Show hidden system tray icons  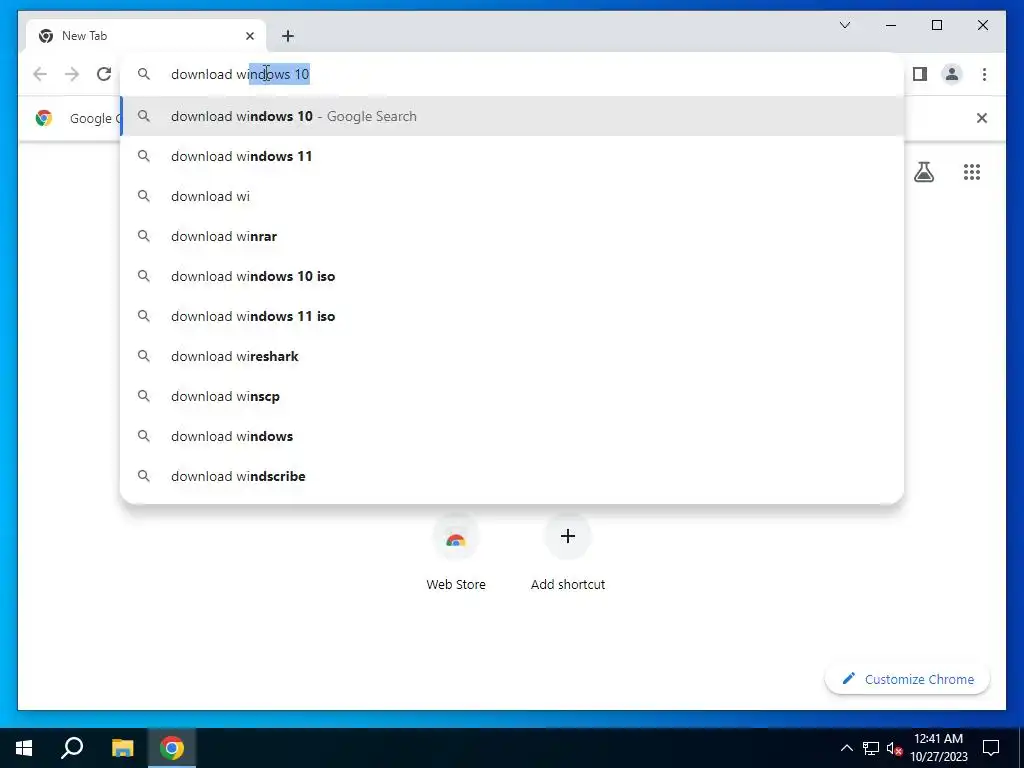[x=846, y=748]
